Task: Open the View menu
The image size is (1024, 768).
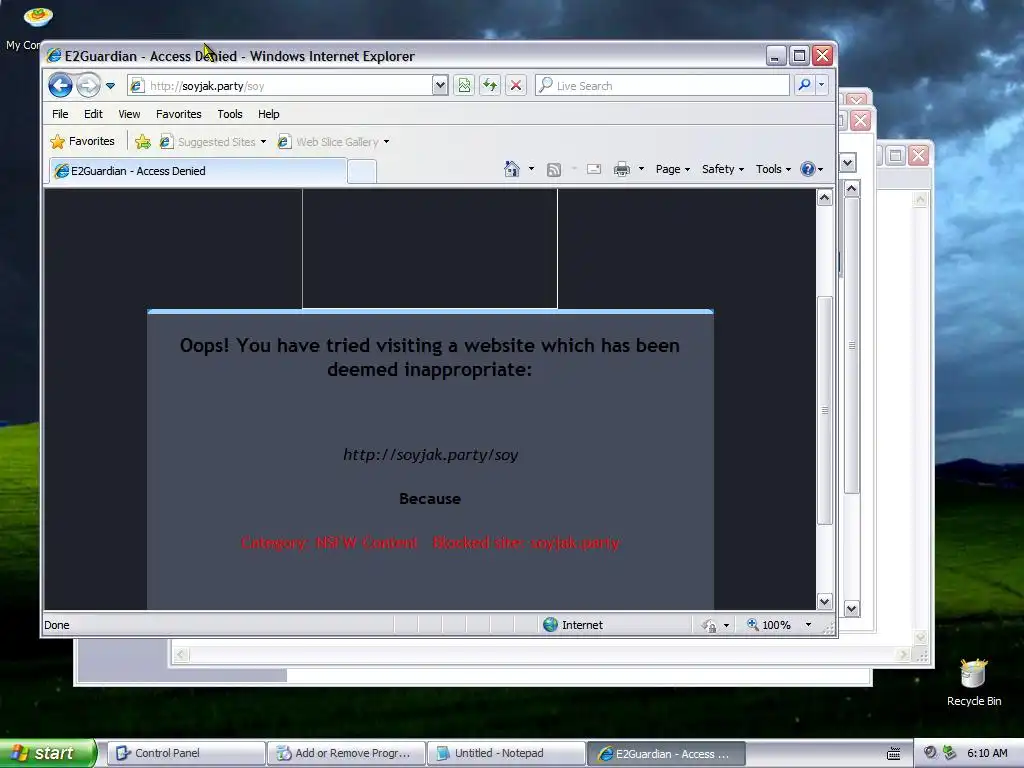Action: 129,114
